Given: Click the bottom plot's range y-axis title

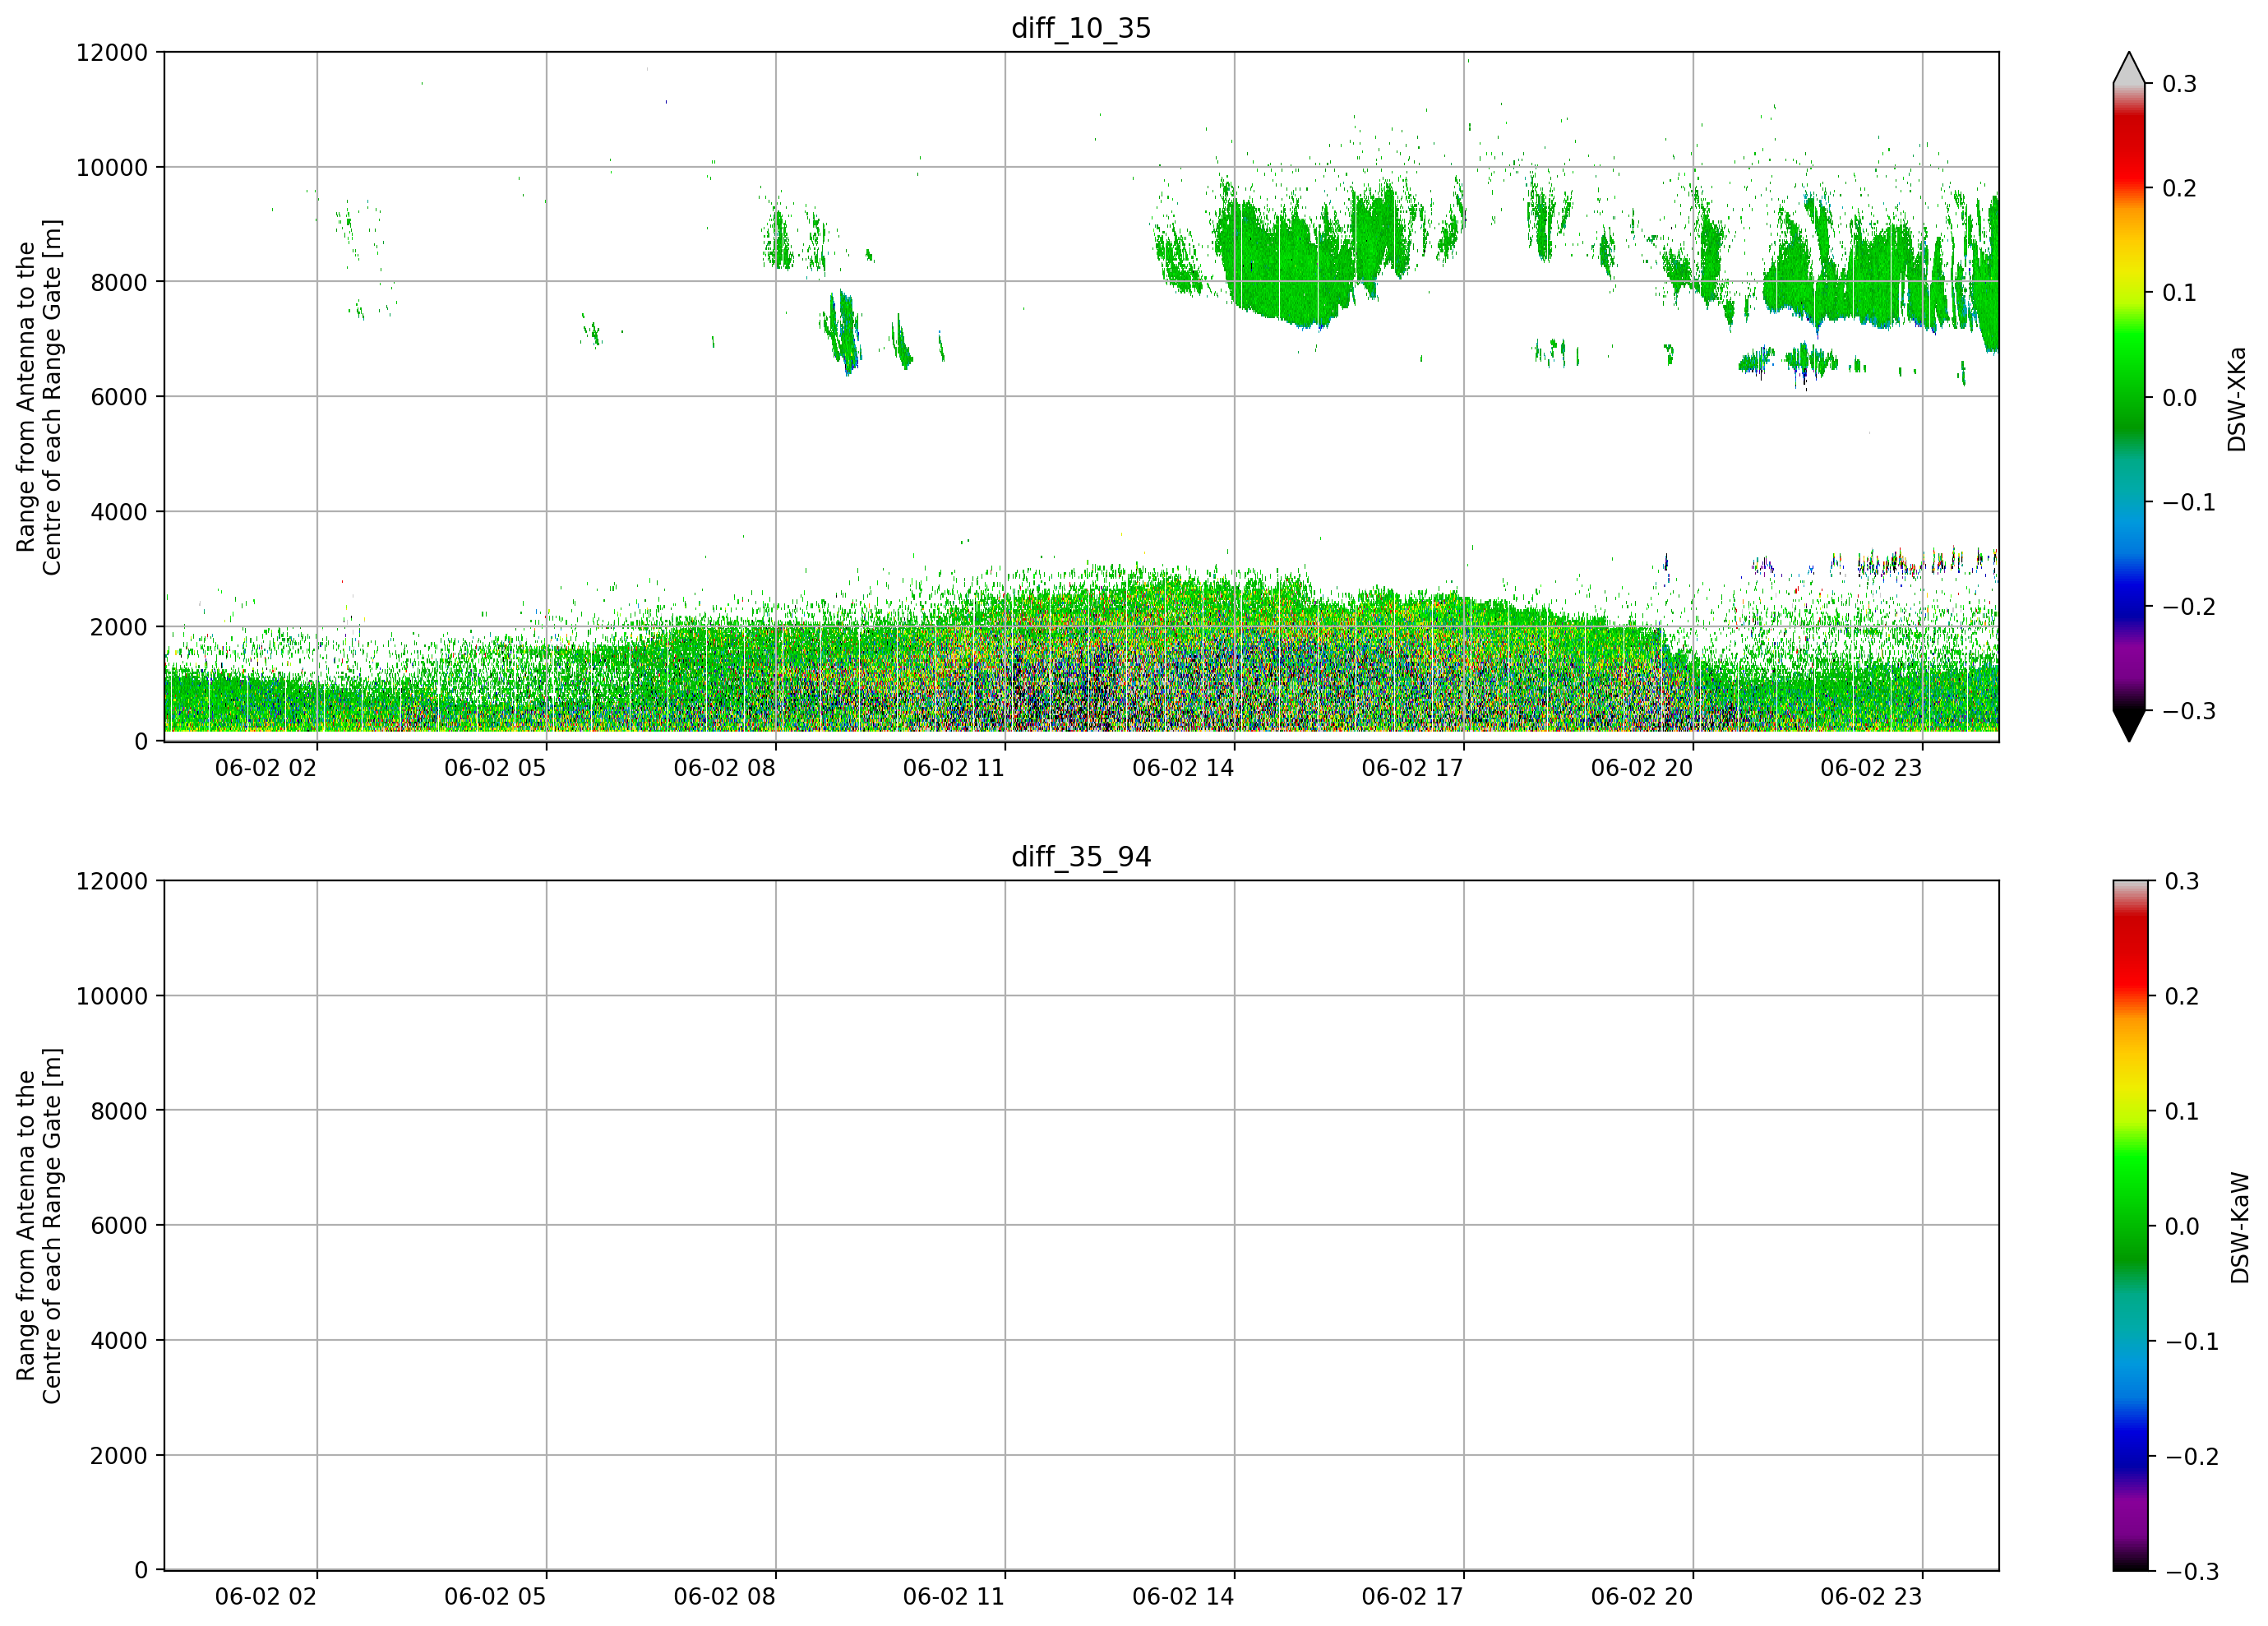Looking at the screenshot, I should pos(39,1226).
